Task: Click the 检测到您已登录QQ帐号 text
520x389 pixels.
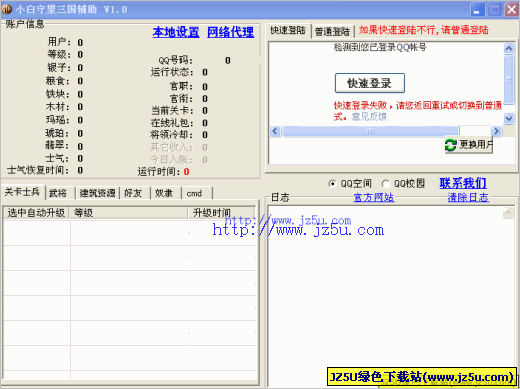Action: [x=380, y=47]
